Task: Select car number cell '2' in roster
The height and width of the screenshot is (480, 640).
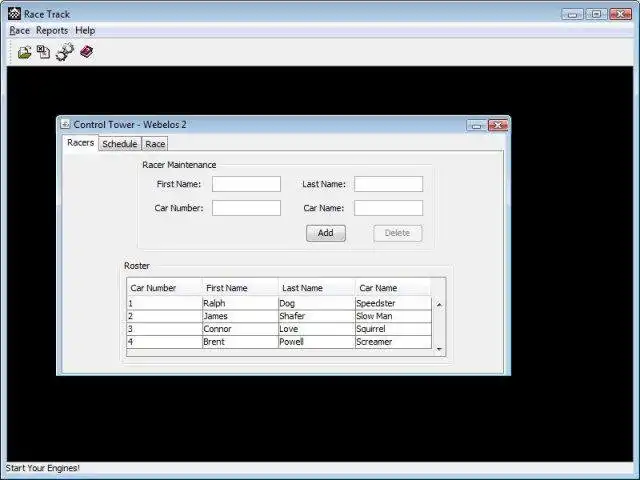Action: 164,316
